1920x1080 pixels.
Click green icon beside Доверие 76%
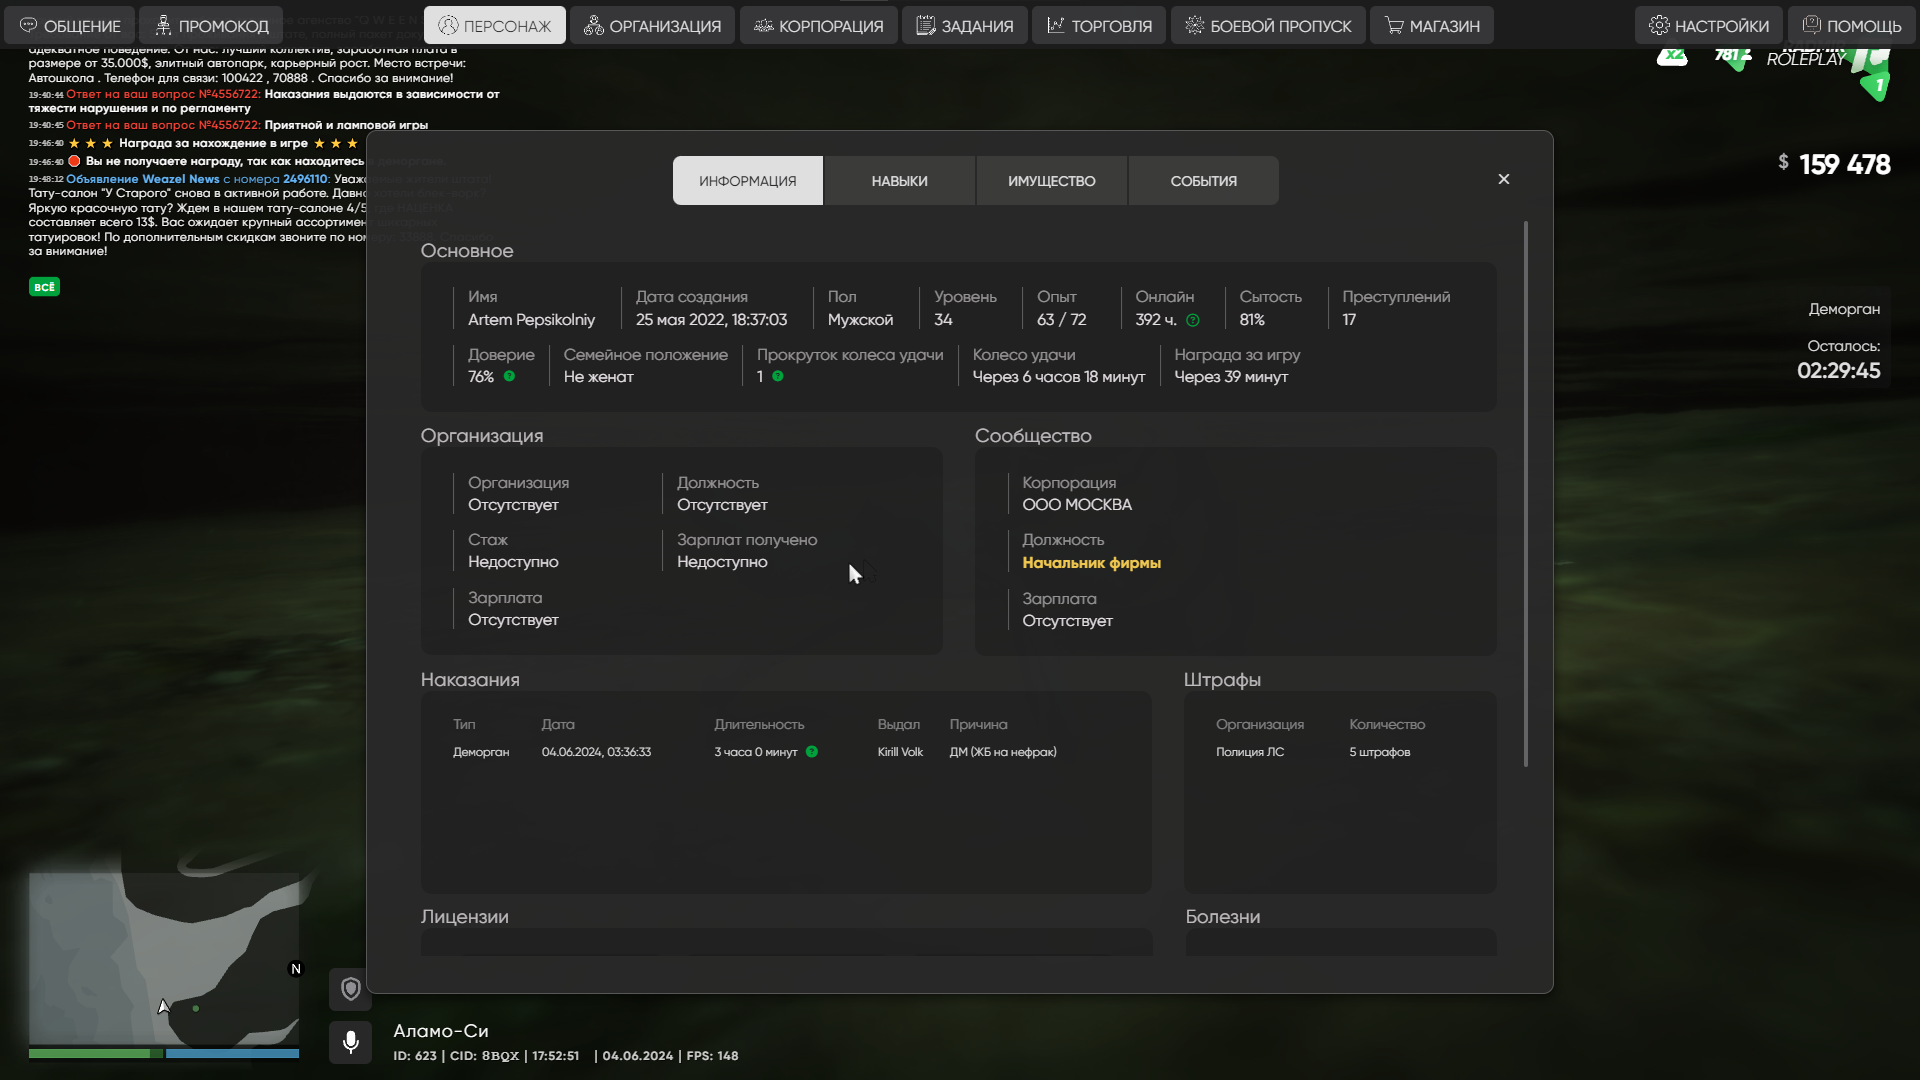(x=509, y=377)
